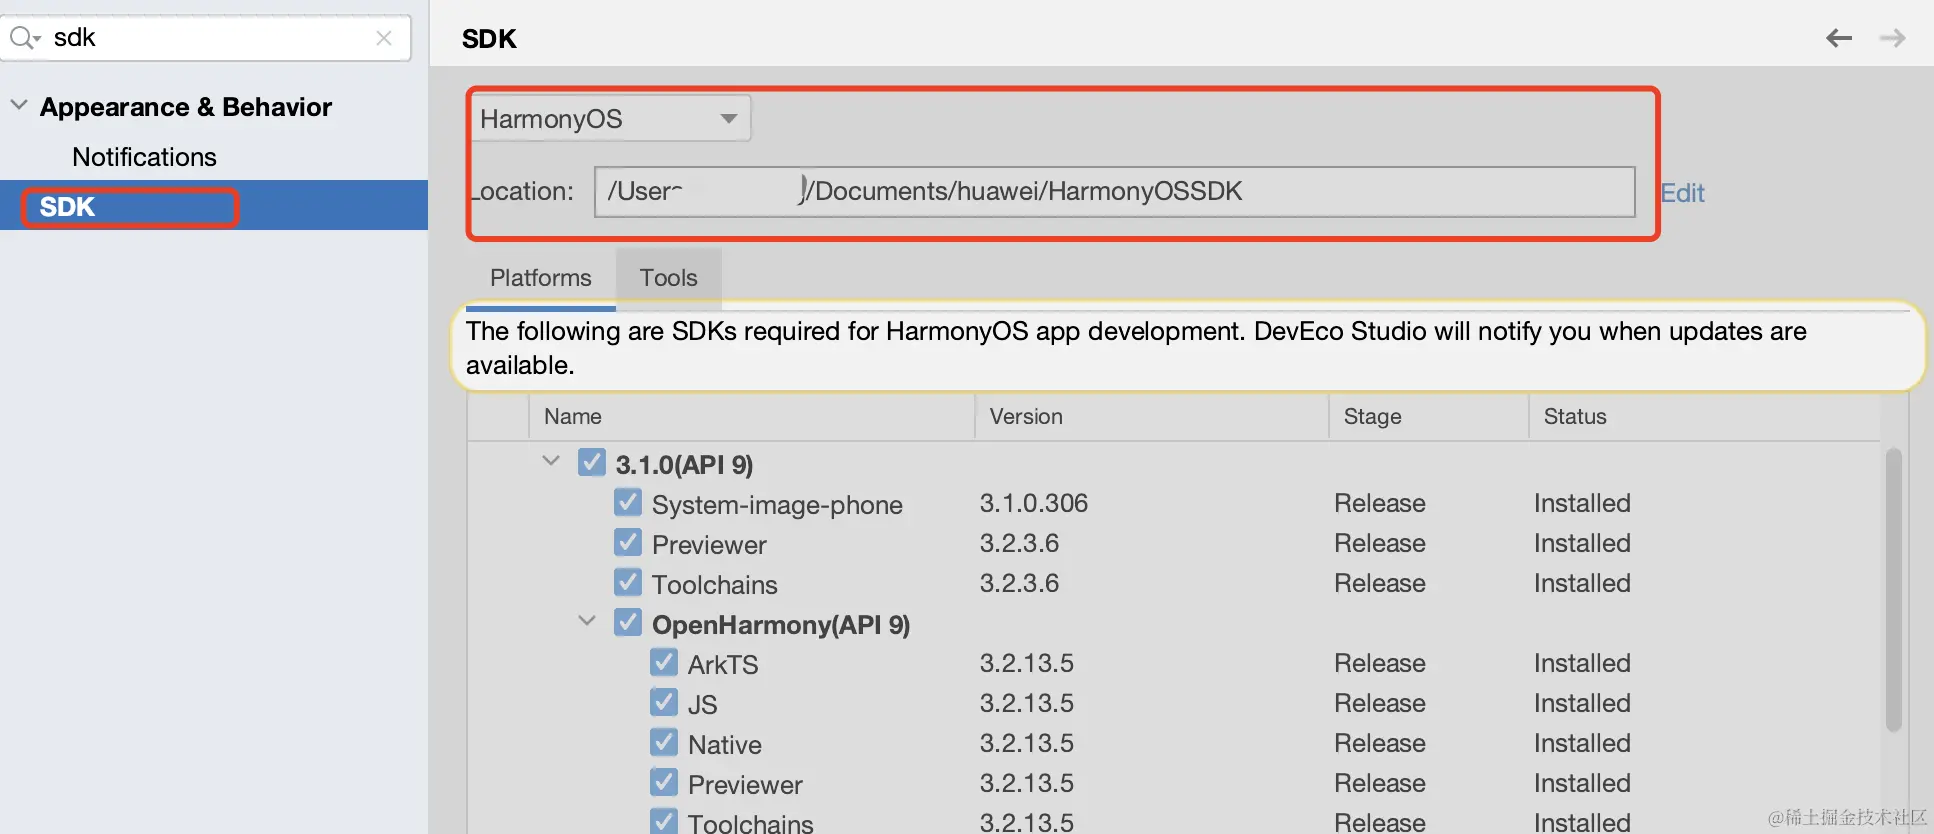Select SDK in the settings sidebar
Viewport: 1934px width, 834px height.
[x=214, y=206]
